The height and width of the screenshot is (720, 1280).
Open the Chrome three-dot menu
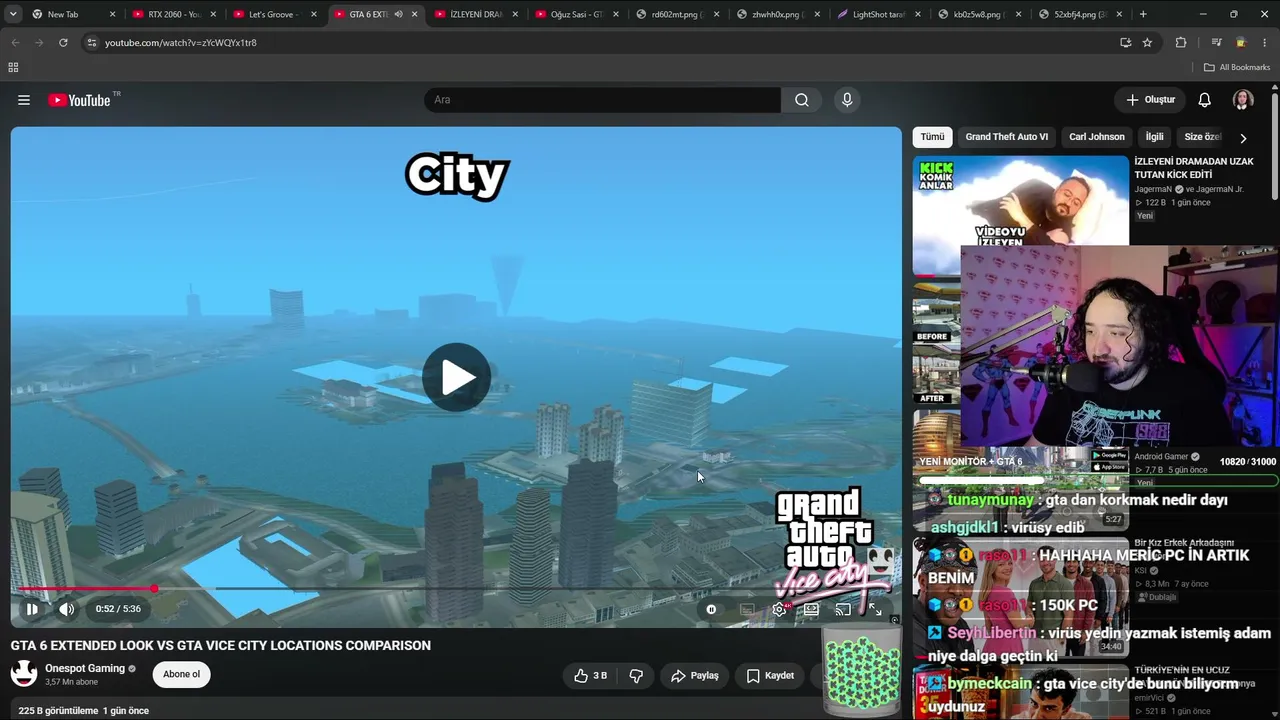tap(1265, 43)
